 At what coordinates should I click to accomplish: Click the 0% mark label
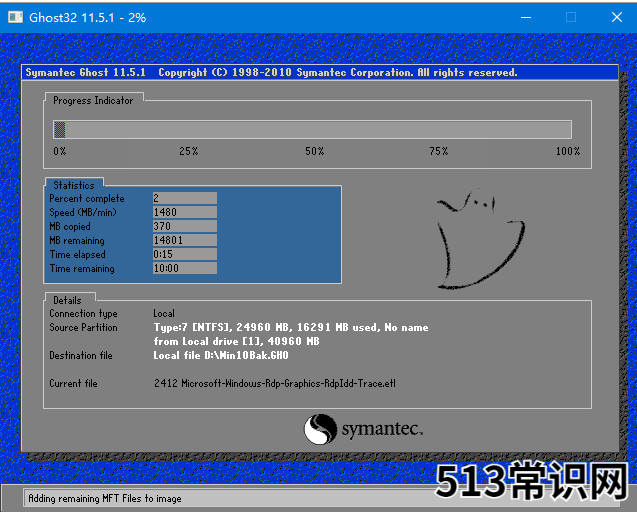[x=60, y=151]
